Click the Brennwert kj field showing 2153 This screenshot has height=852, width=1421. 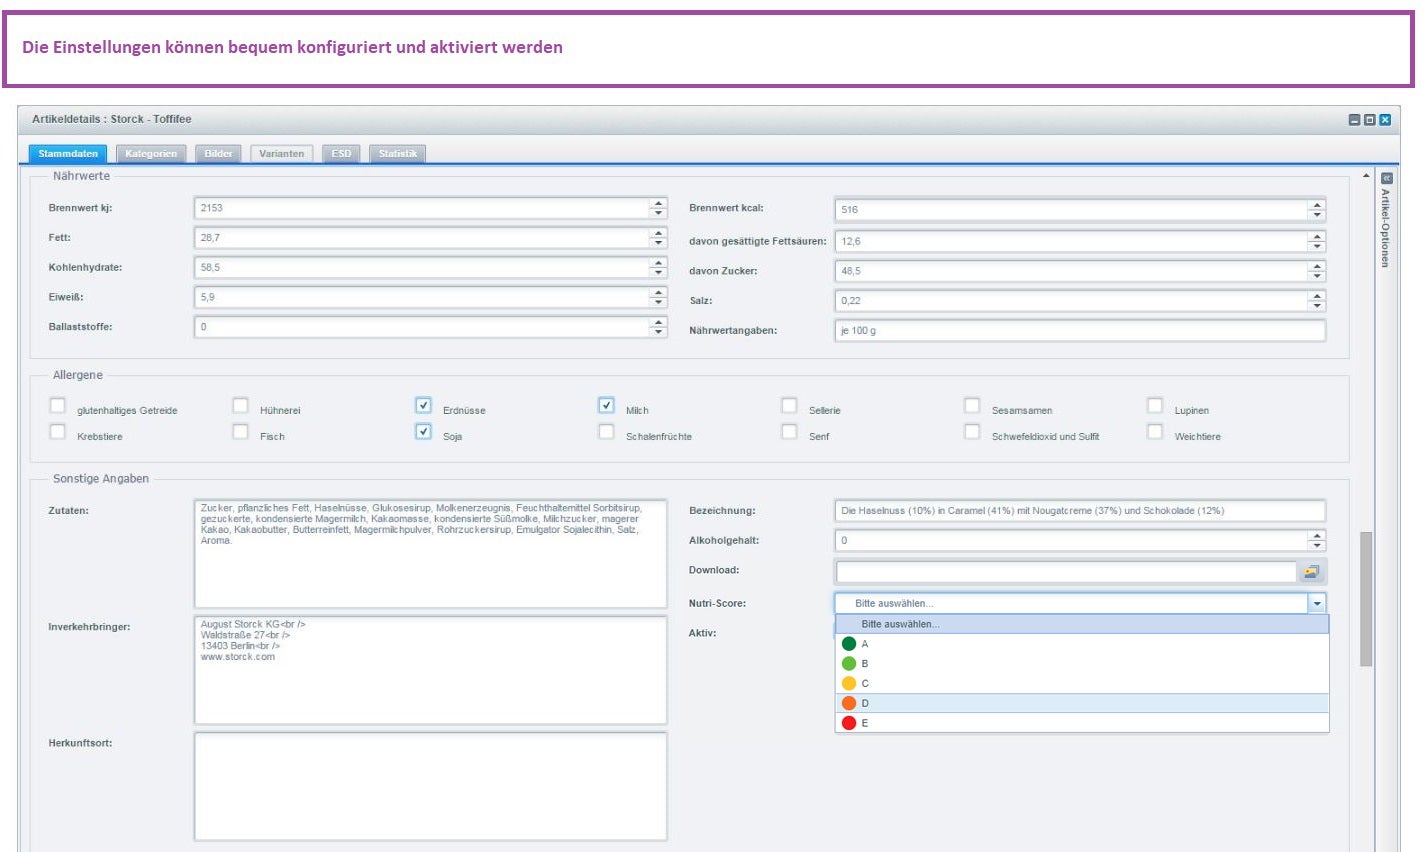(421, 208)
